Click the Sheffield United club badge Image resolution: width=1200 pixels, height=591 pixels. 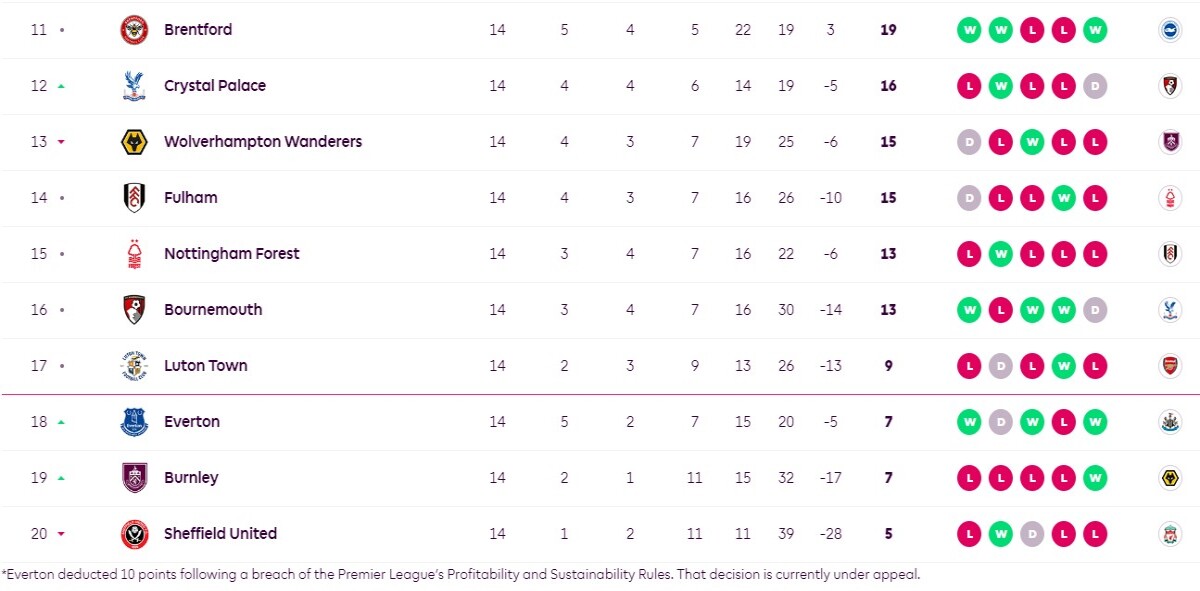(x=134, y=534)
